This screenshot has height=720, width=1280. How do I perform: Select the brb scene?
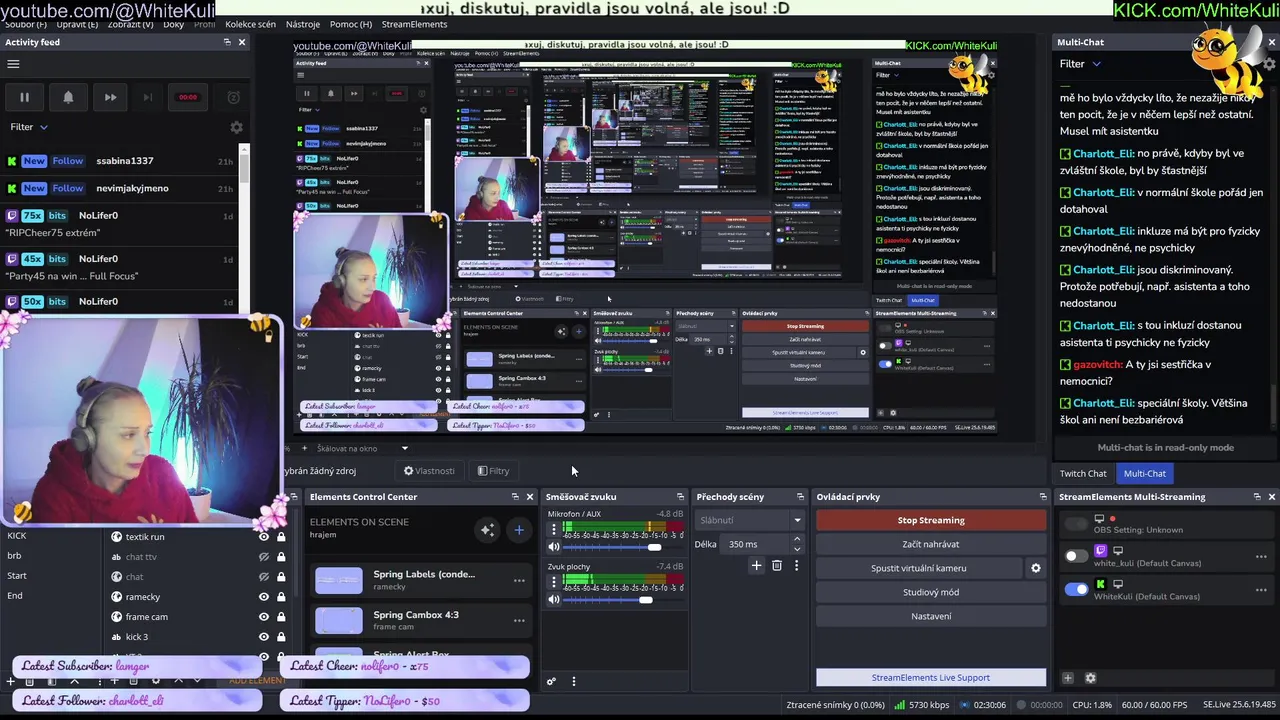click(x=14, y=556)
